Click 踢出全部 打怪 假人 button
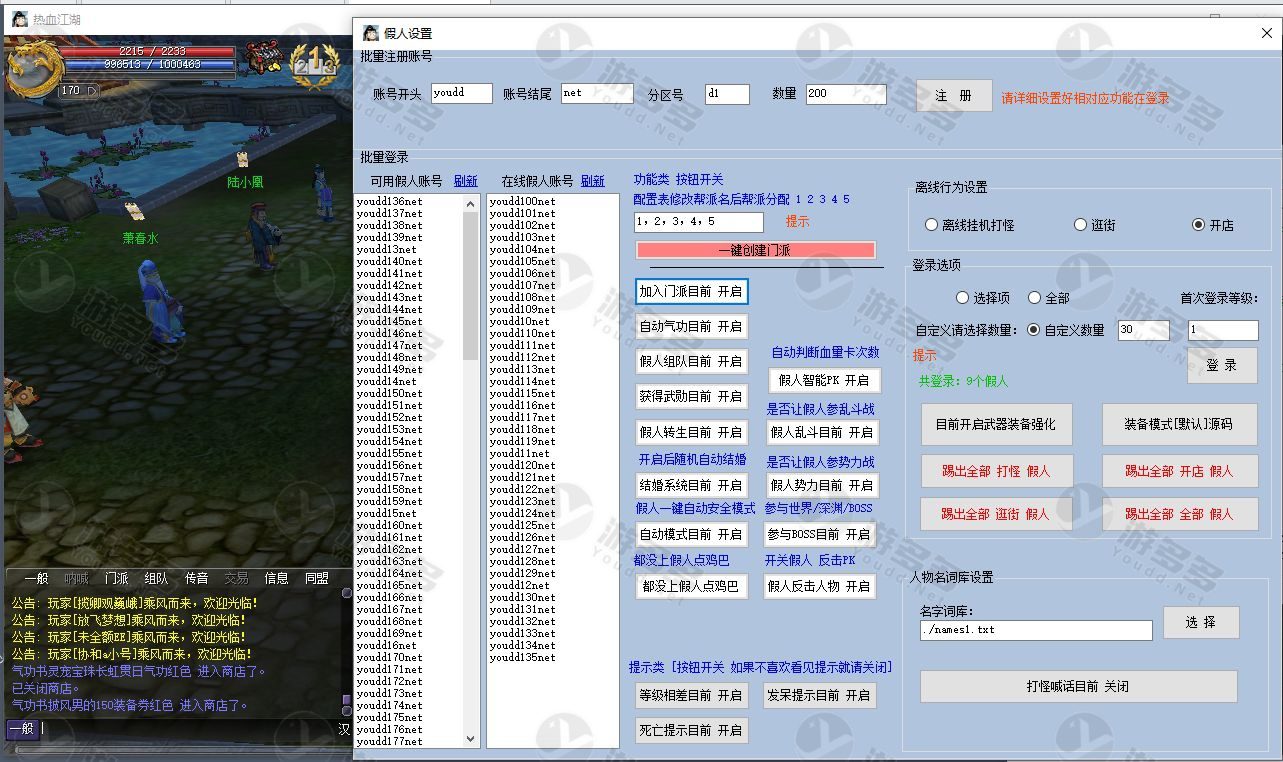1283x762 pixels. [995, 471]
